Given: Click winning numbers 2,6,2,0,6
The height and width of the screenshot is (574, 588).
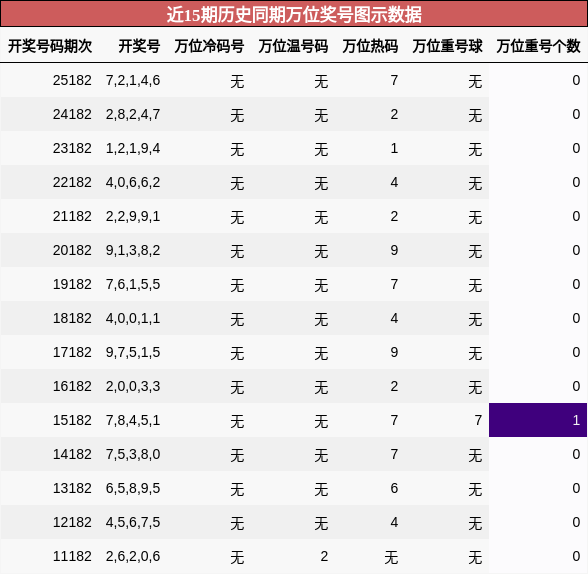Looking at the screenshot, I should click(x=133, y=556).
